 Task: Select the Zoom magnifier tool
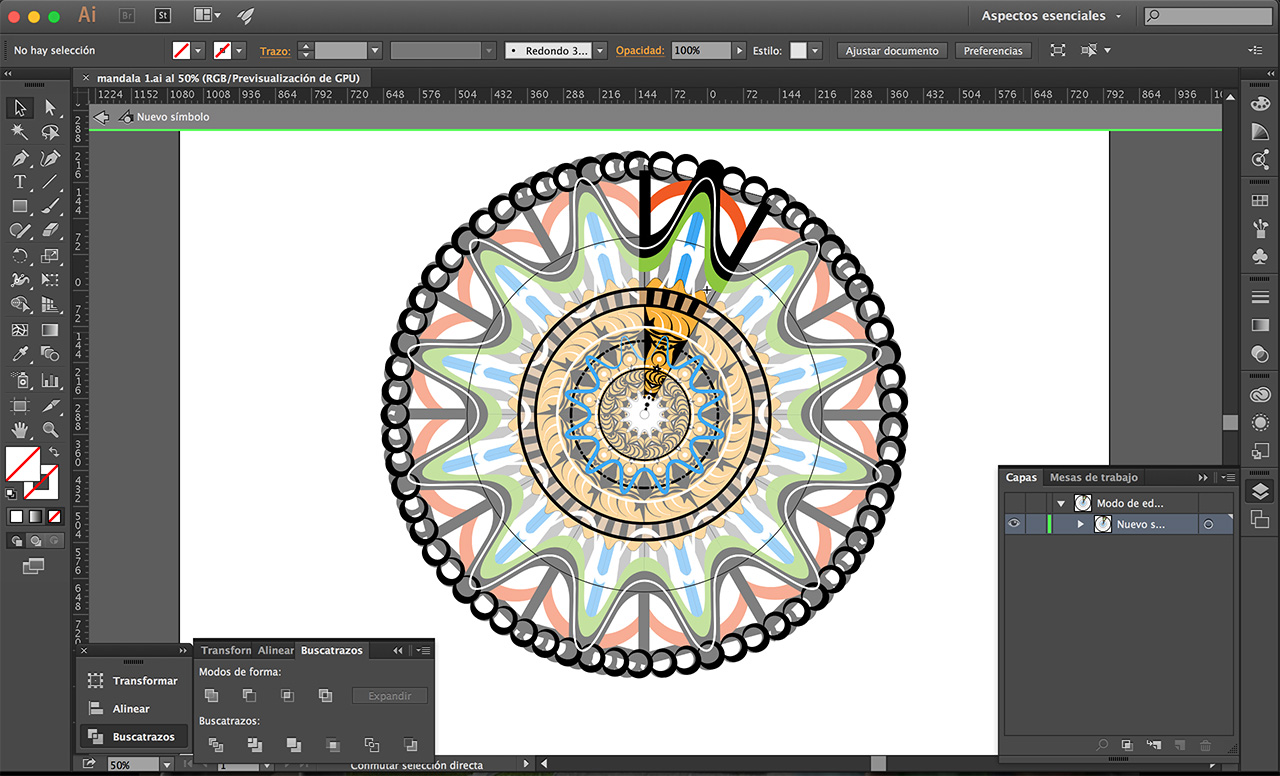pyautogui.click(x=50, y=430)
